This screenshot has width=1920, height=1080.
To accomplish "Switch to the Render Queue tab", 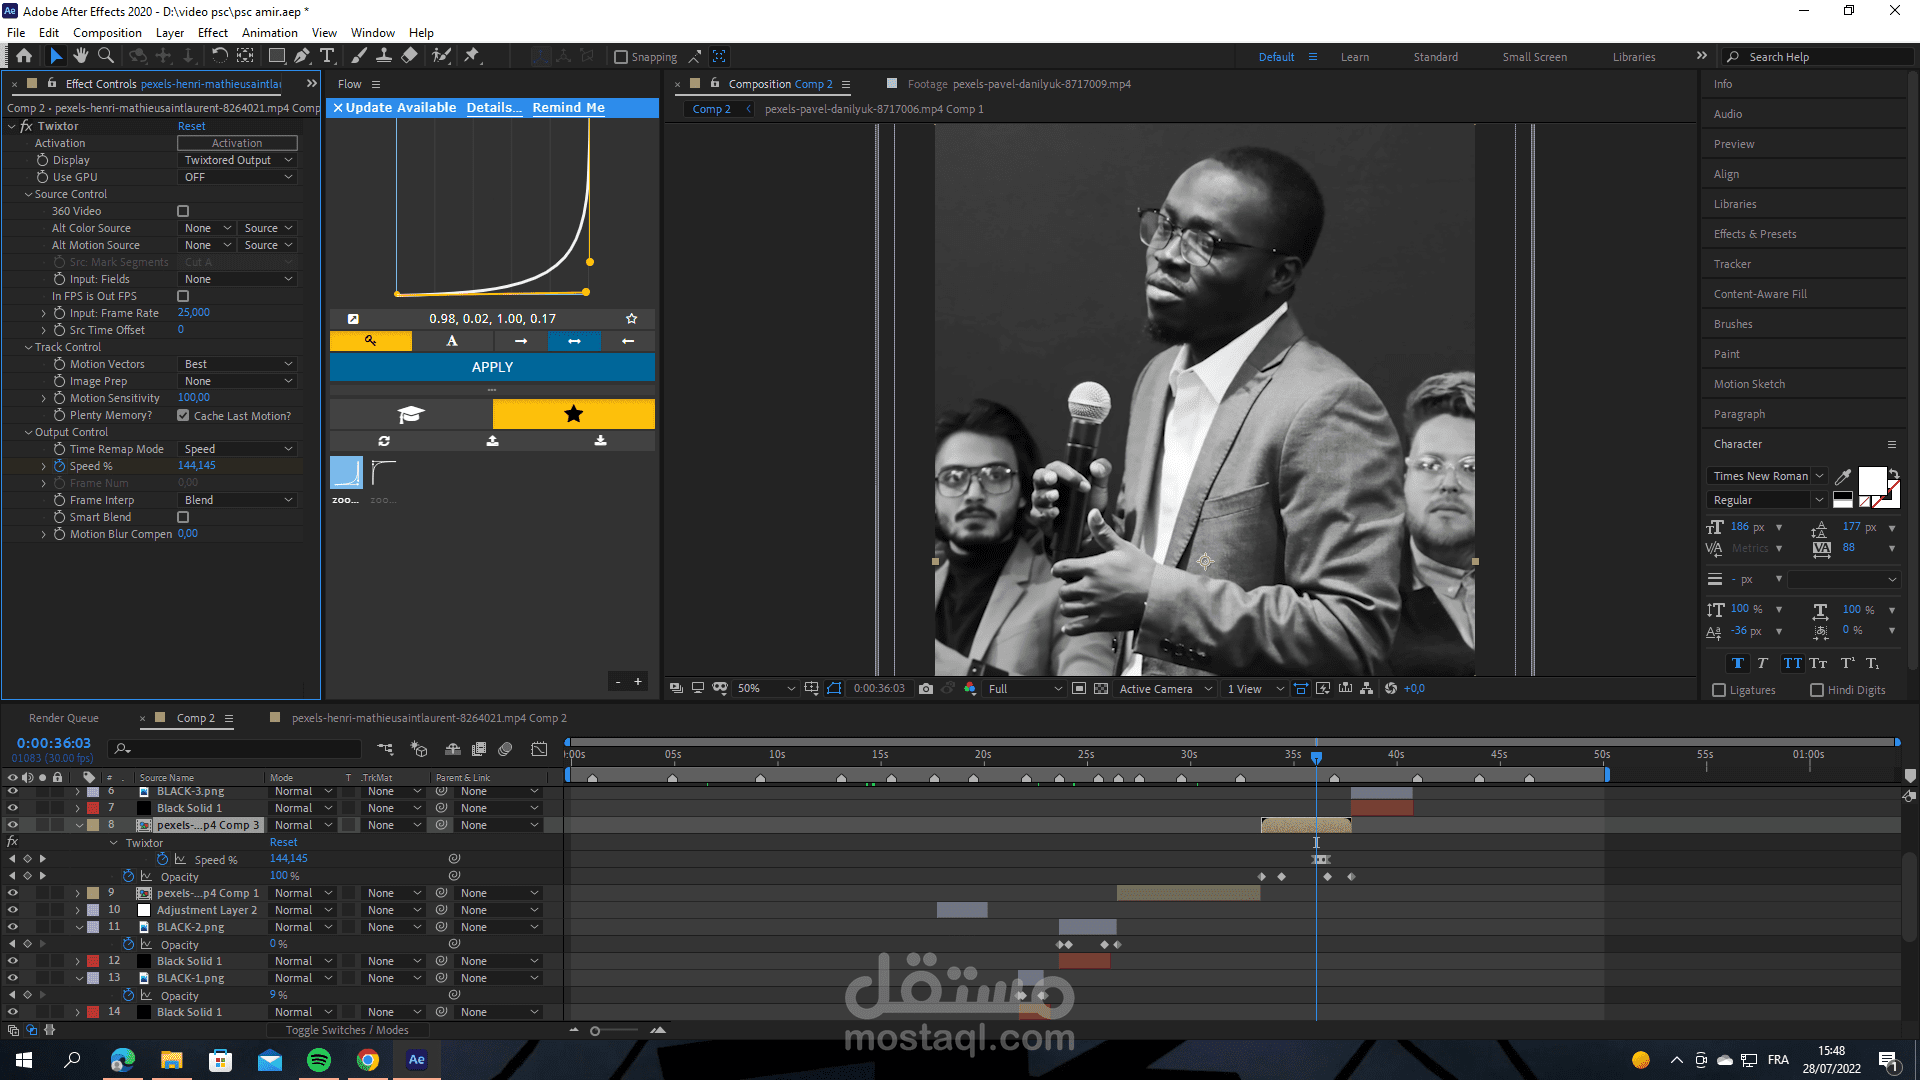I will pos(63,718).
